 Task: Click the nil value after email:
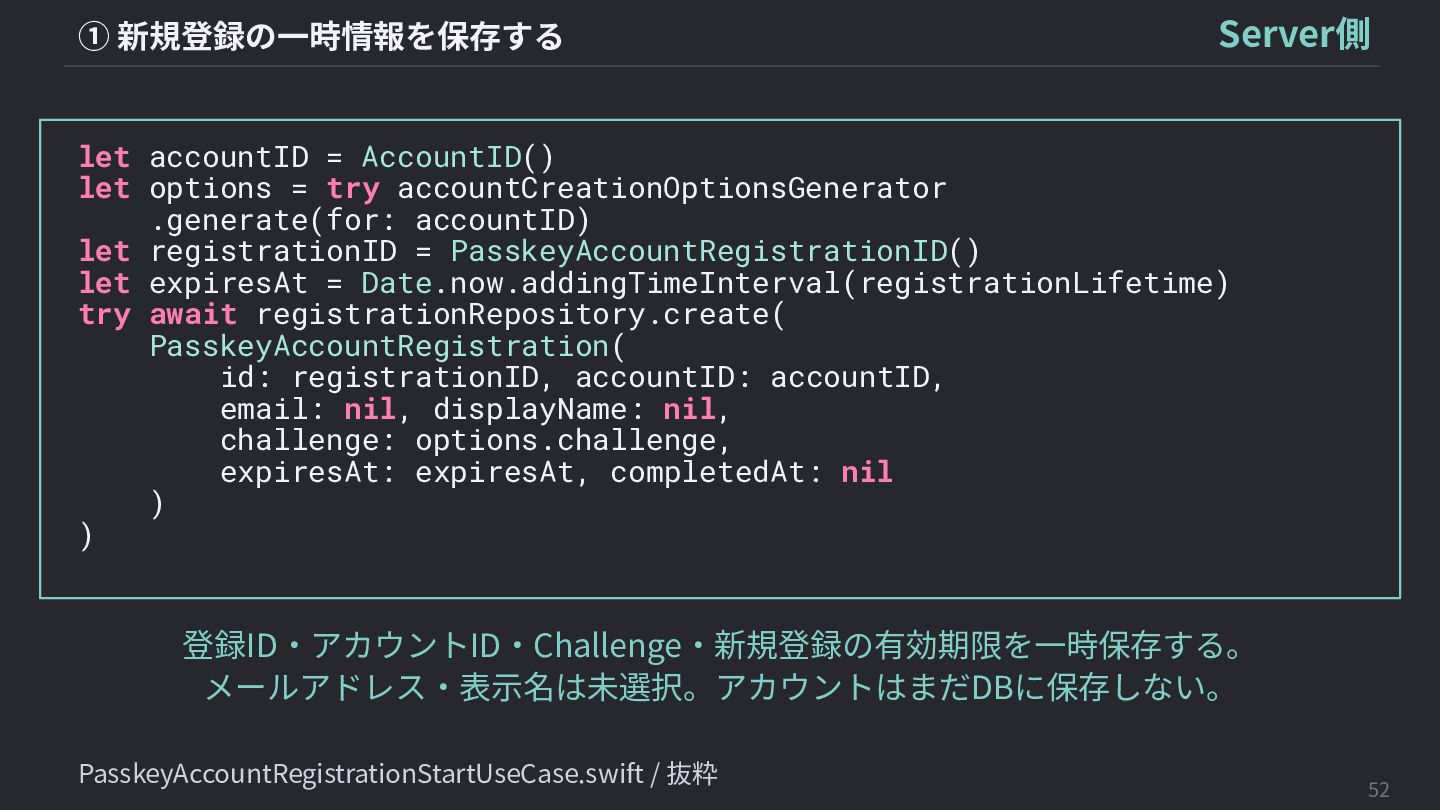coord(370,409)
